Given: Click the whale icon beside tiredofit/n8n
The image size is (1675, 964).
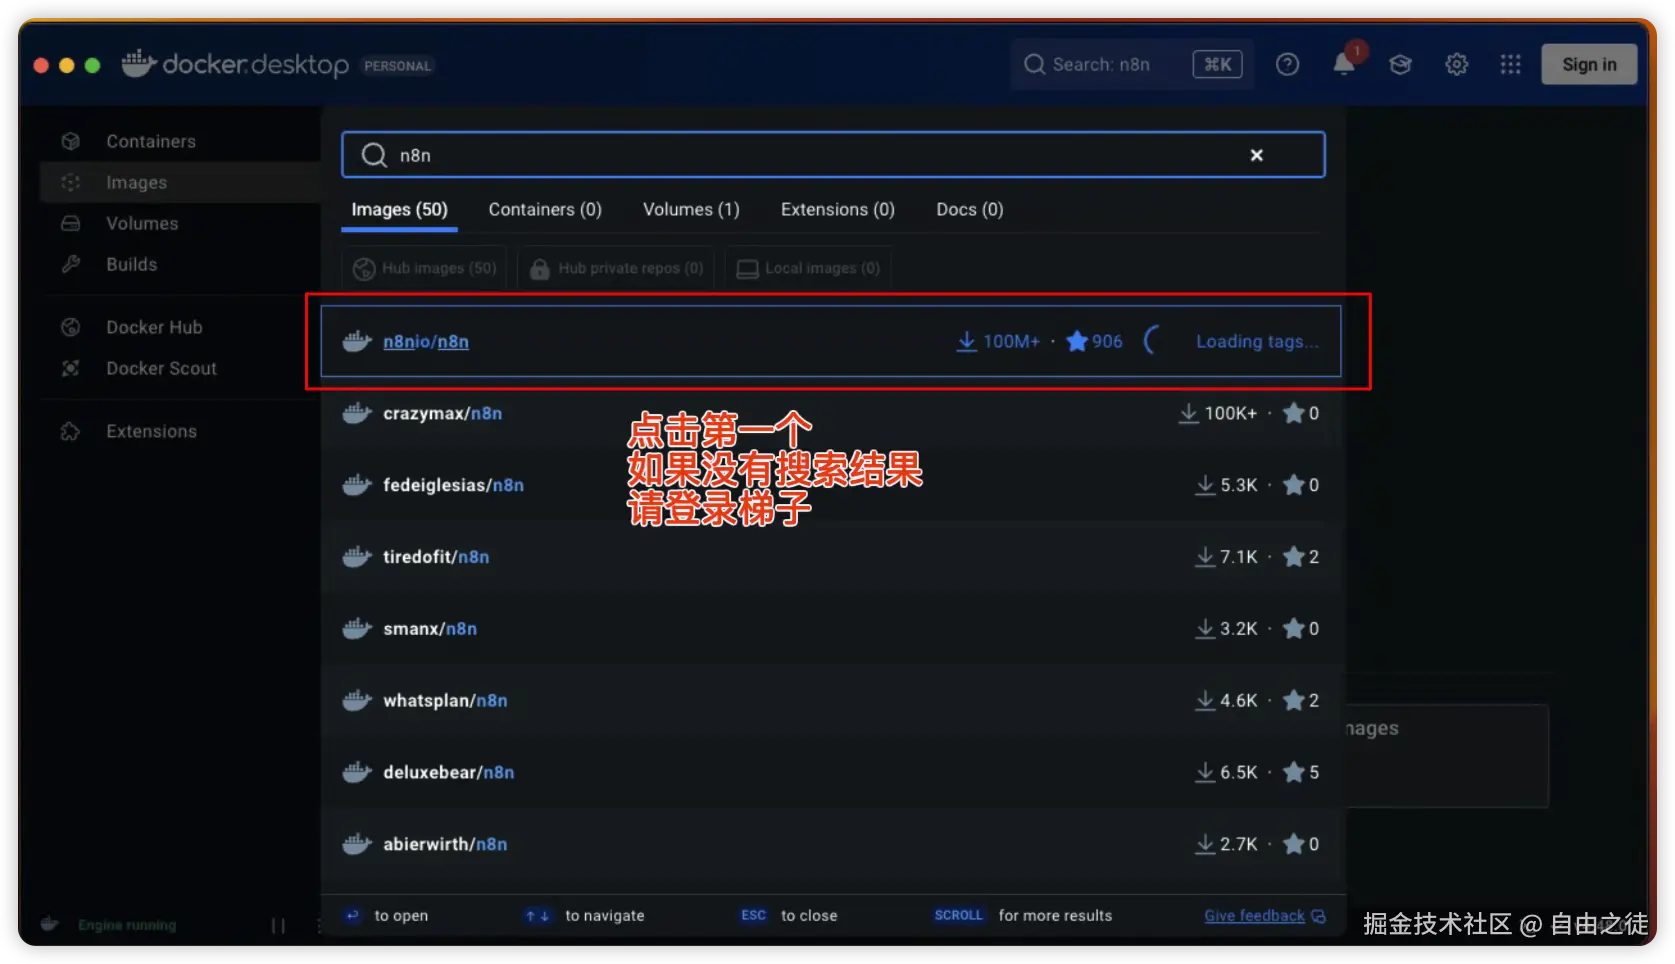Looking at the screenshot, I should pos(357,557).
